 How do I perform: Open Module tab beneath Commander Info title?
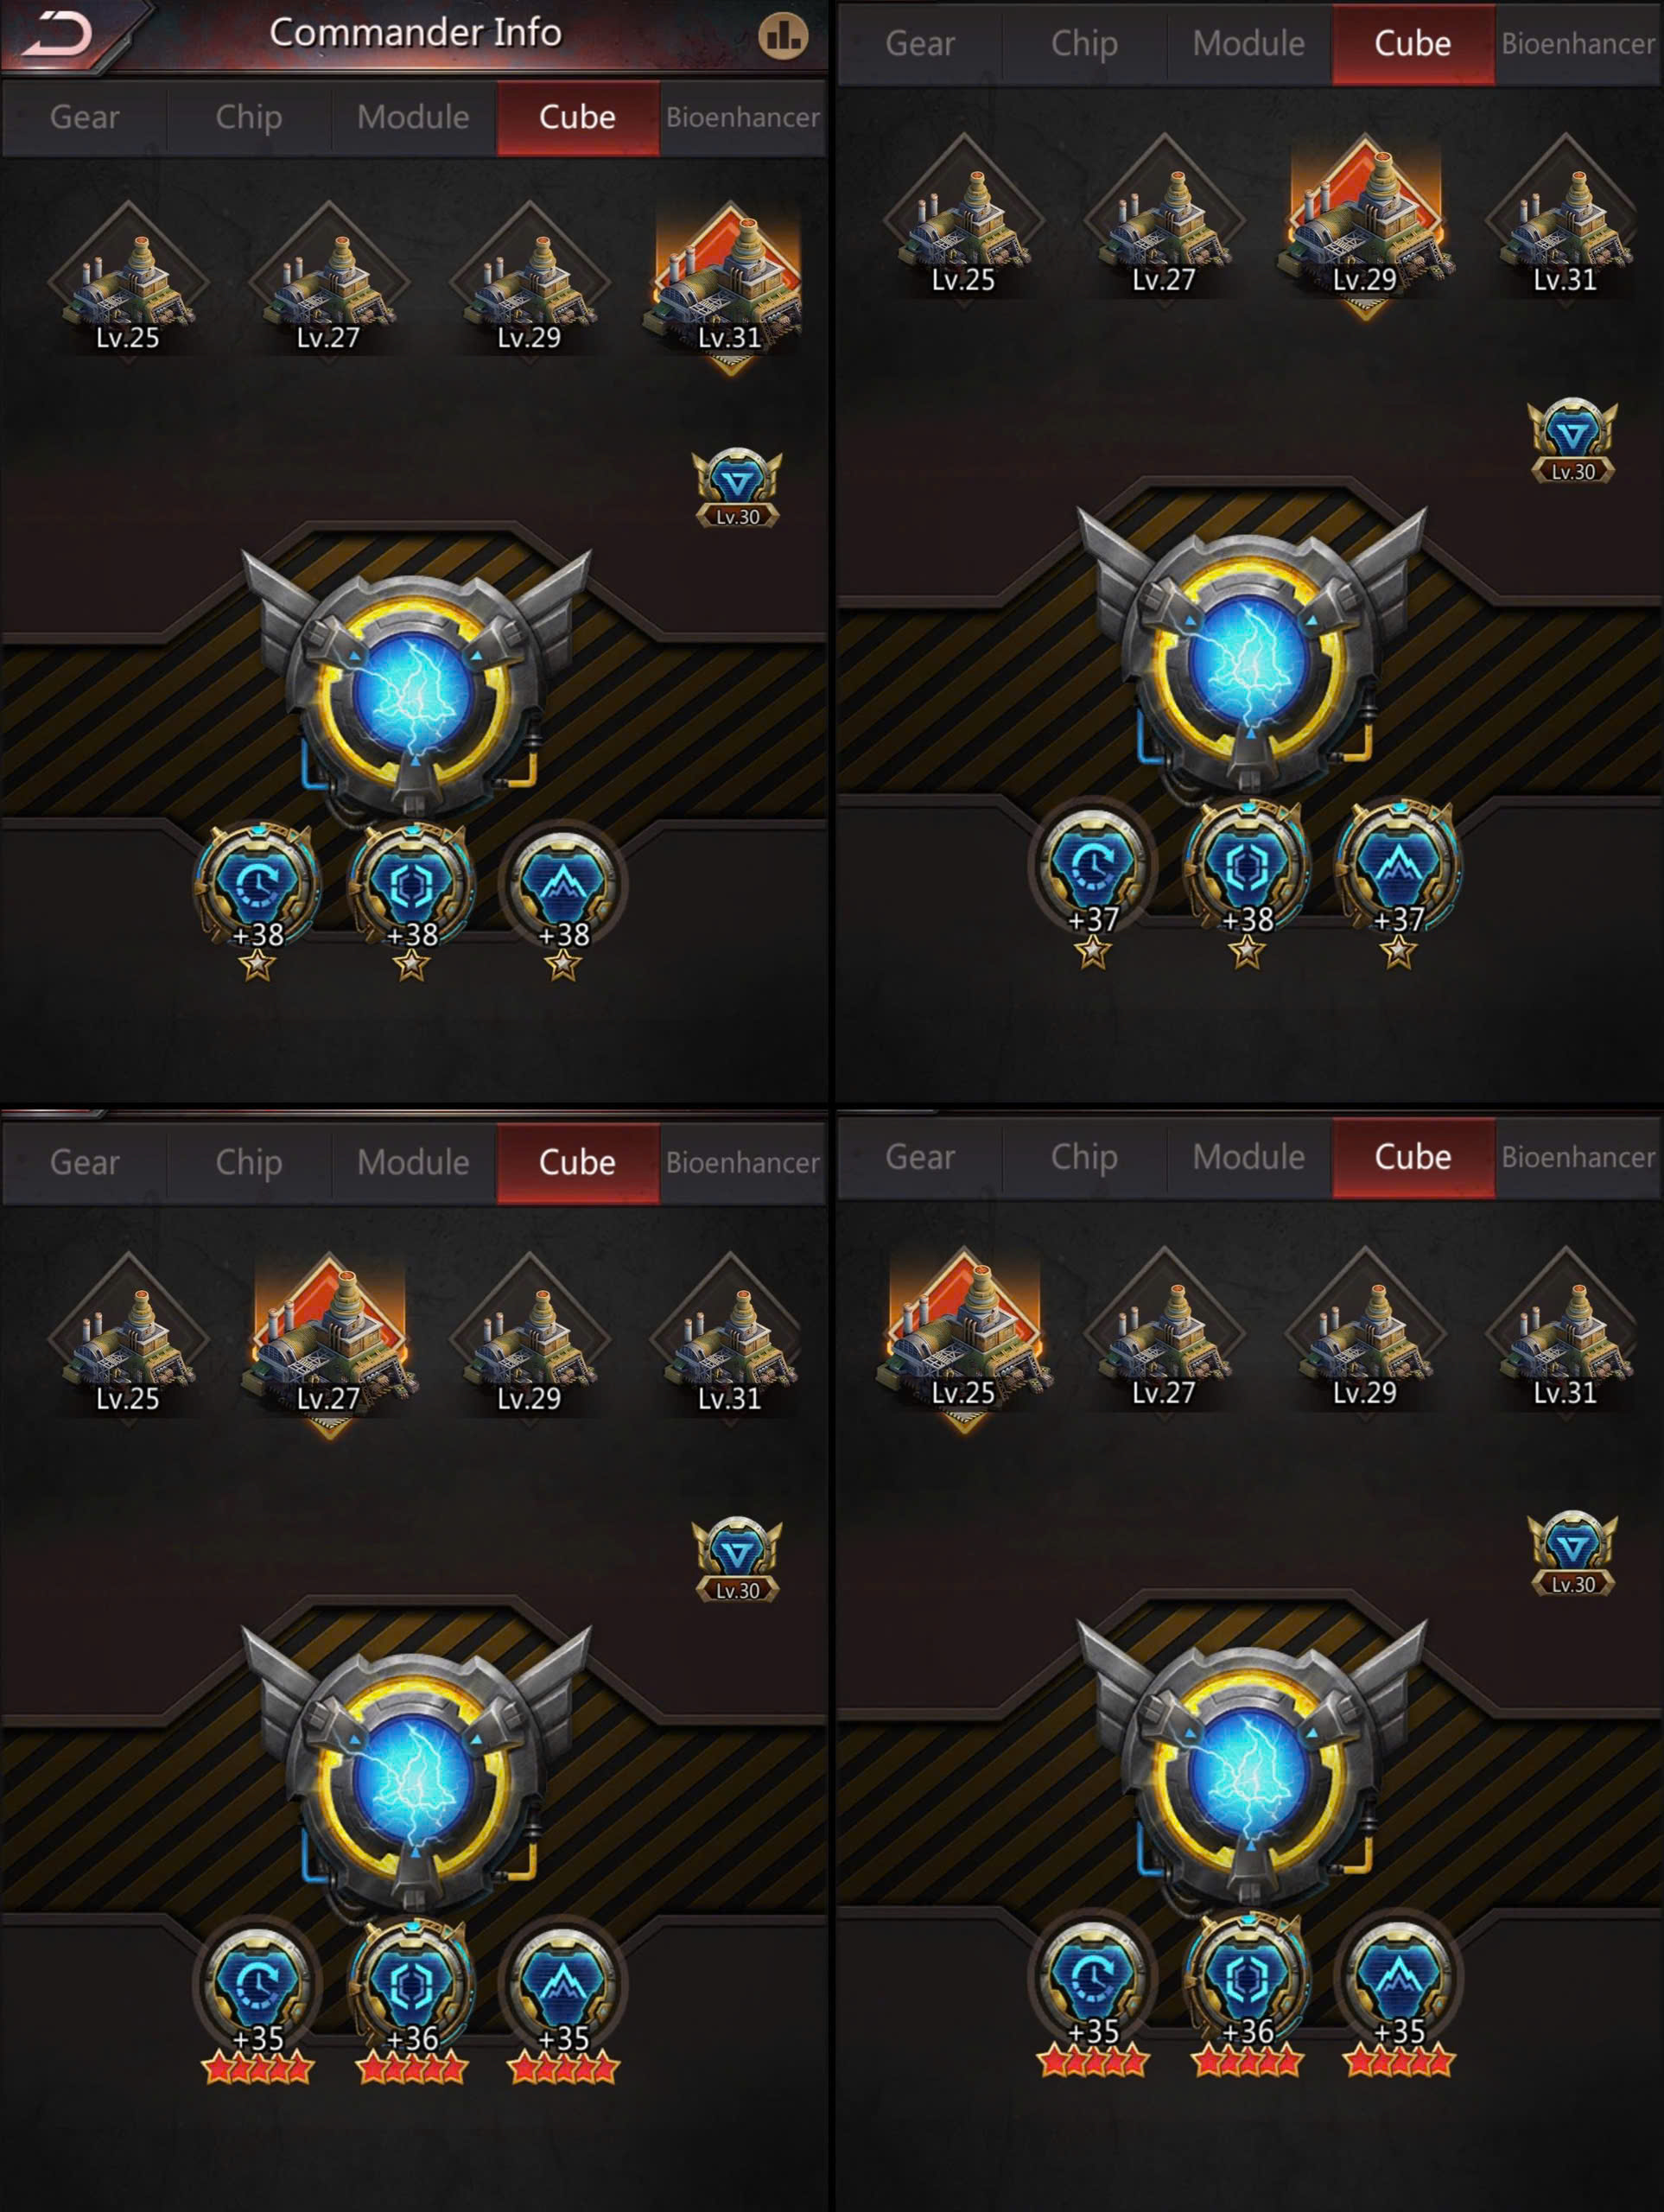pos(413,118)
